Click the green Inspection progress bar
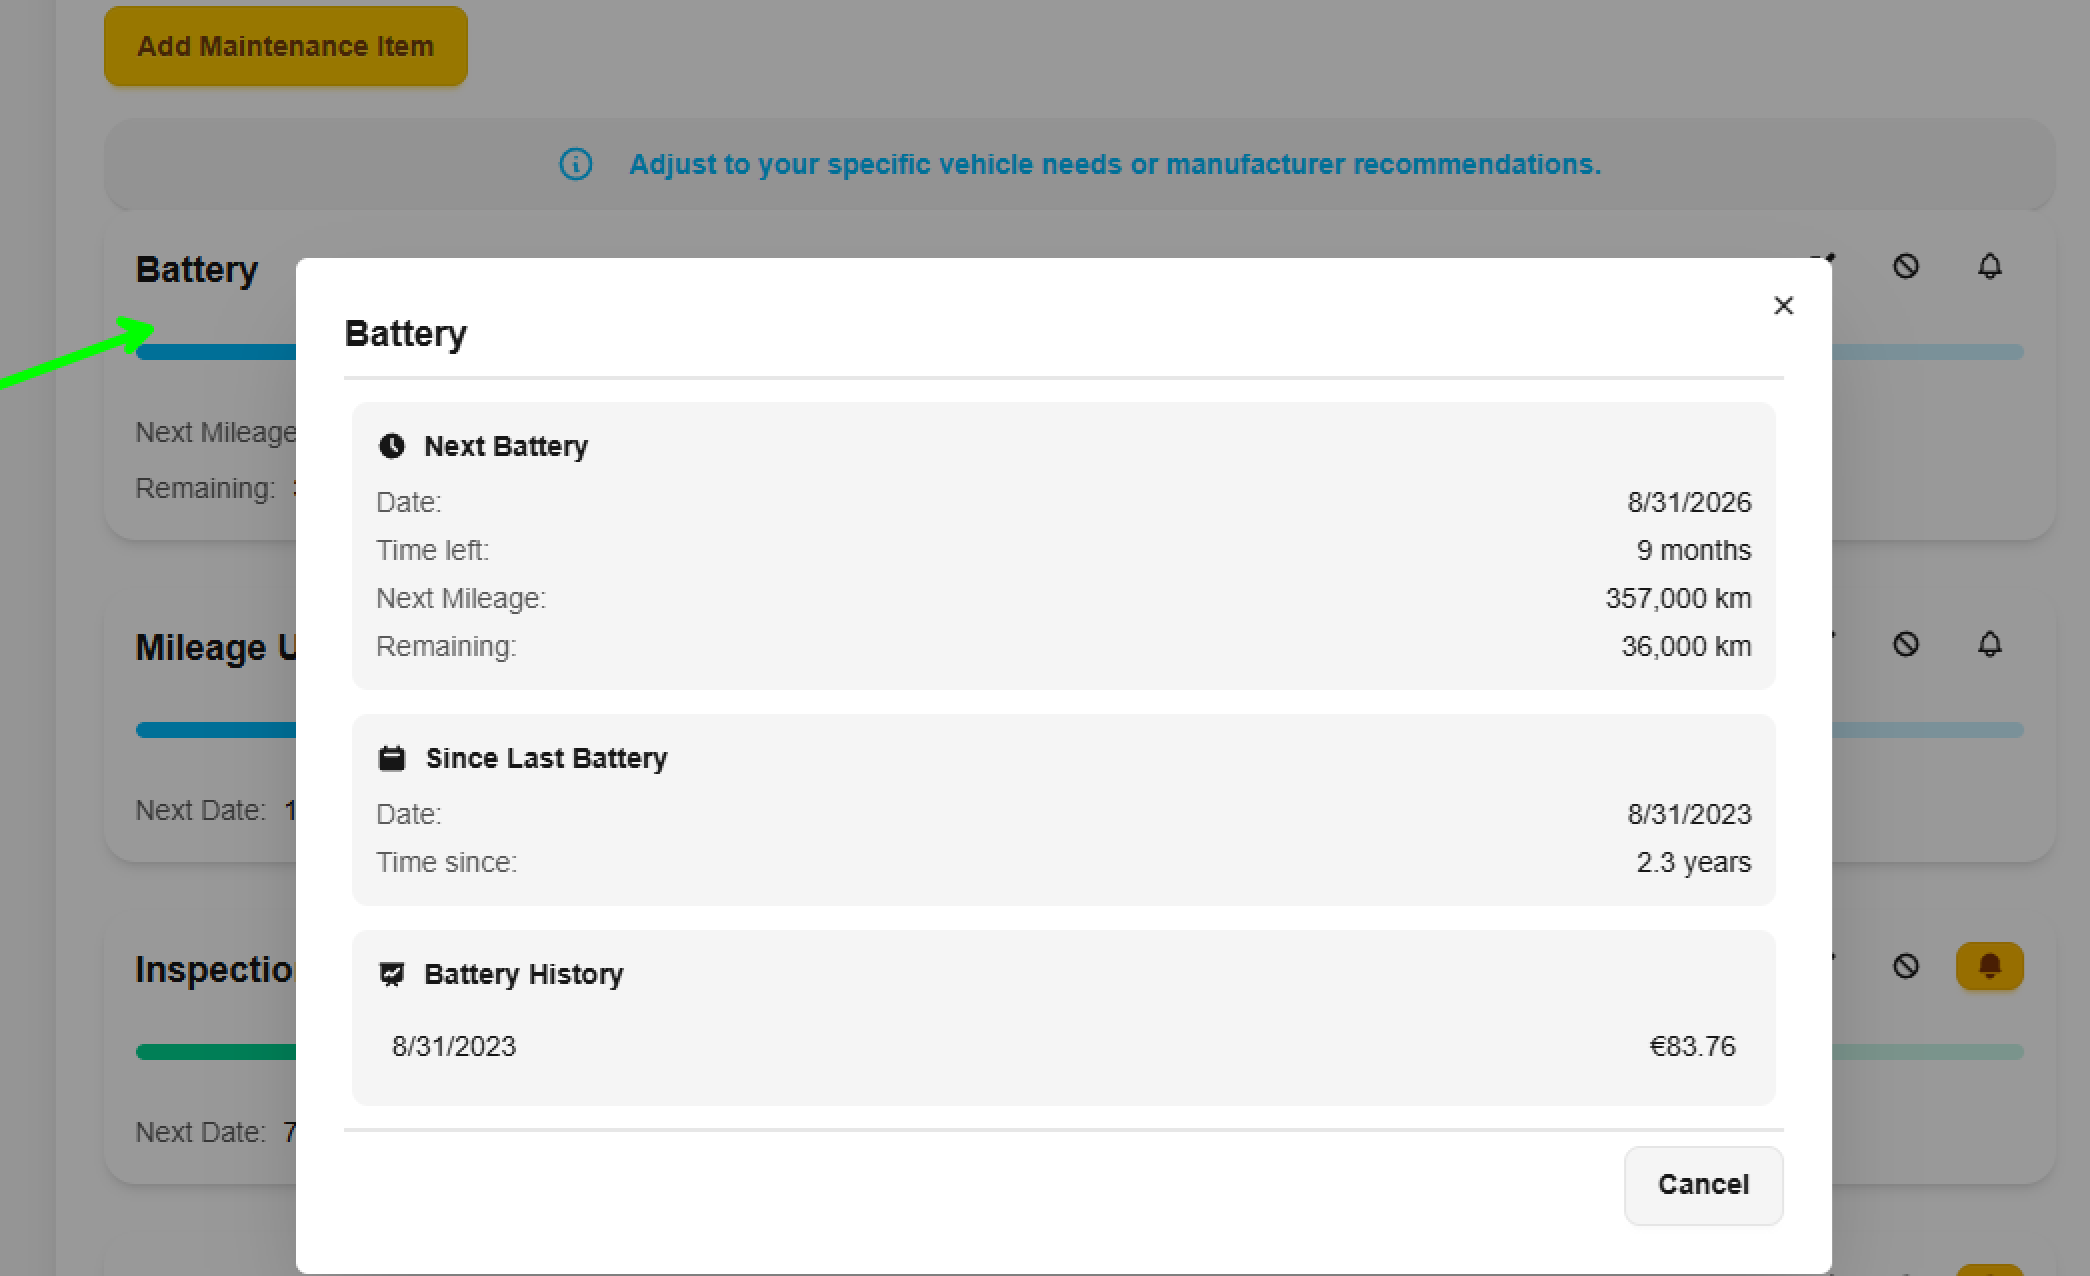The image size is (2090, 1276). point(215,1052)
